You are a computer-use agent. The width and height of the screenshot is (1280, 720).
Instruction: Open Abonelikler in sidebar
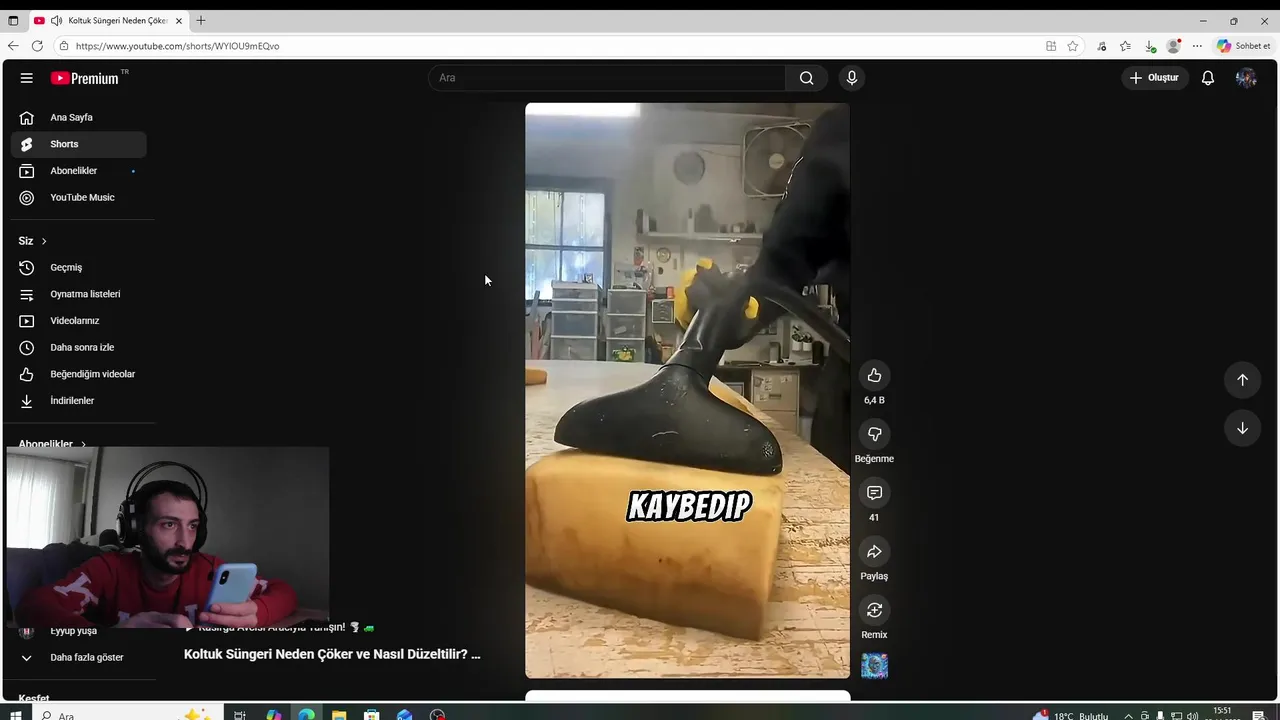click(79, 171)
